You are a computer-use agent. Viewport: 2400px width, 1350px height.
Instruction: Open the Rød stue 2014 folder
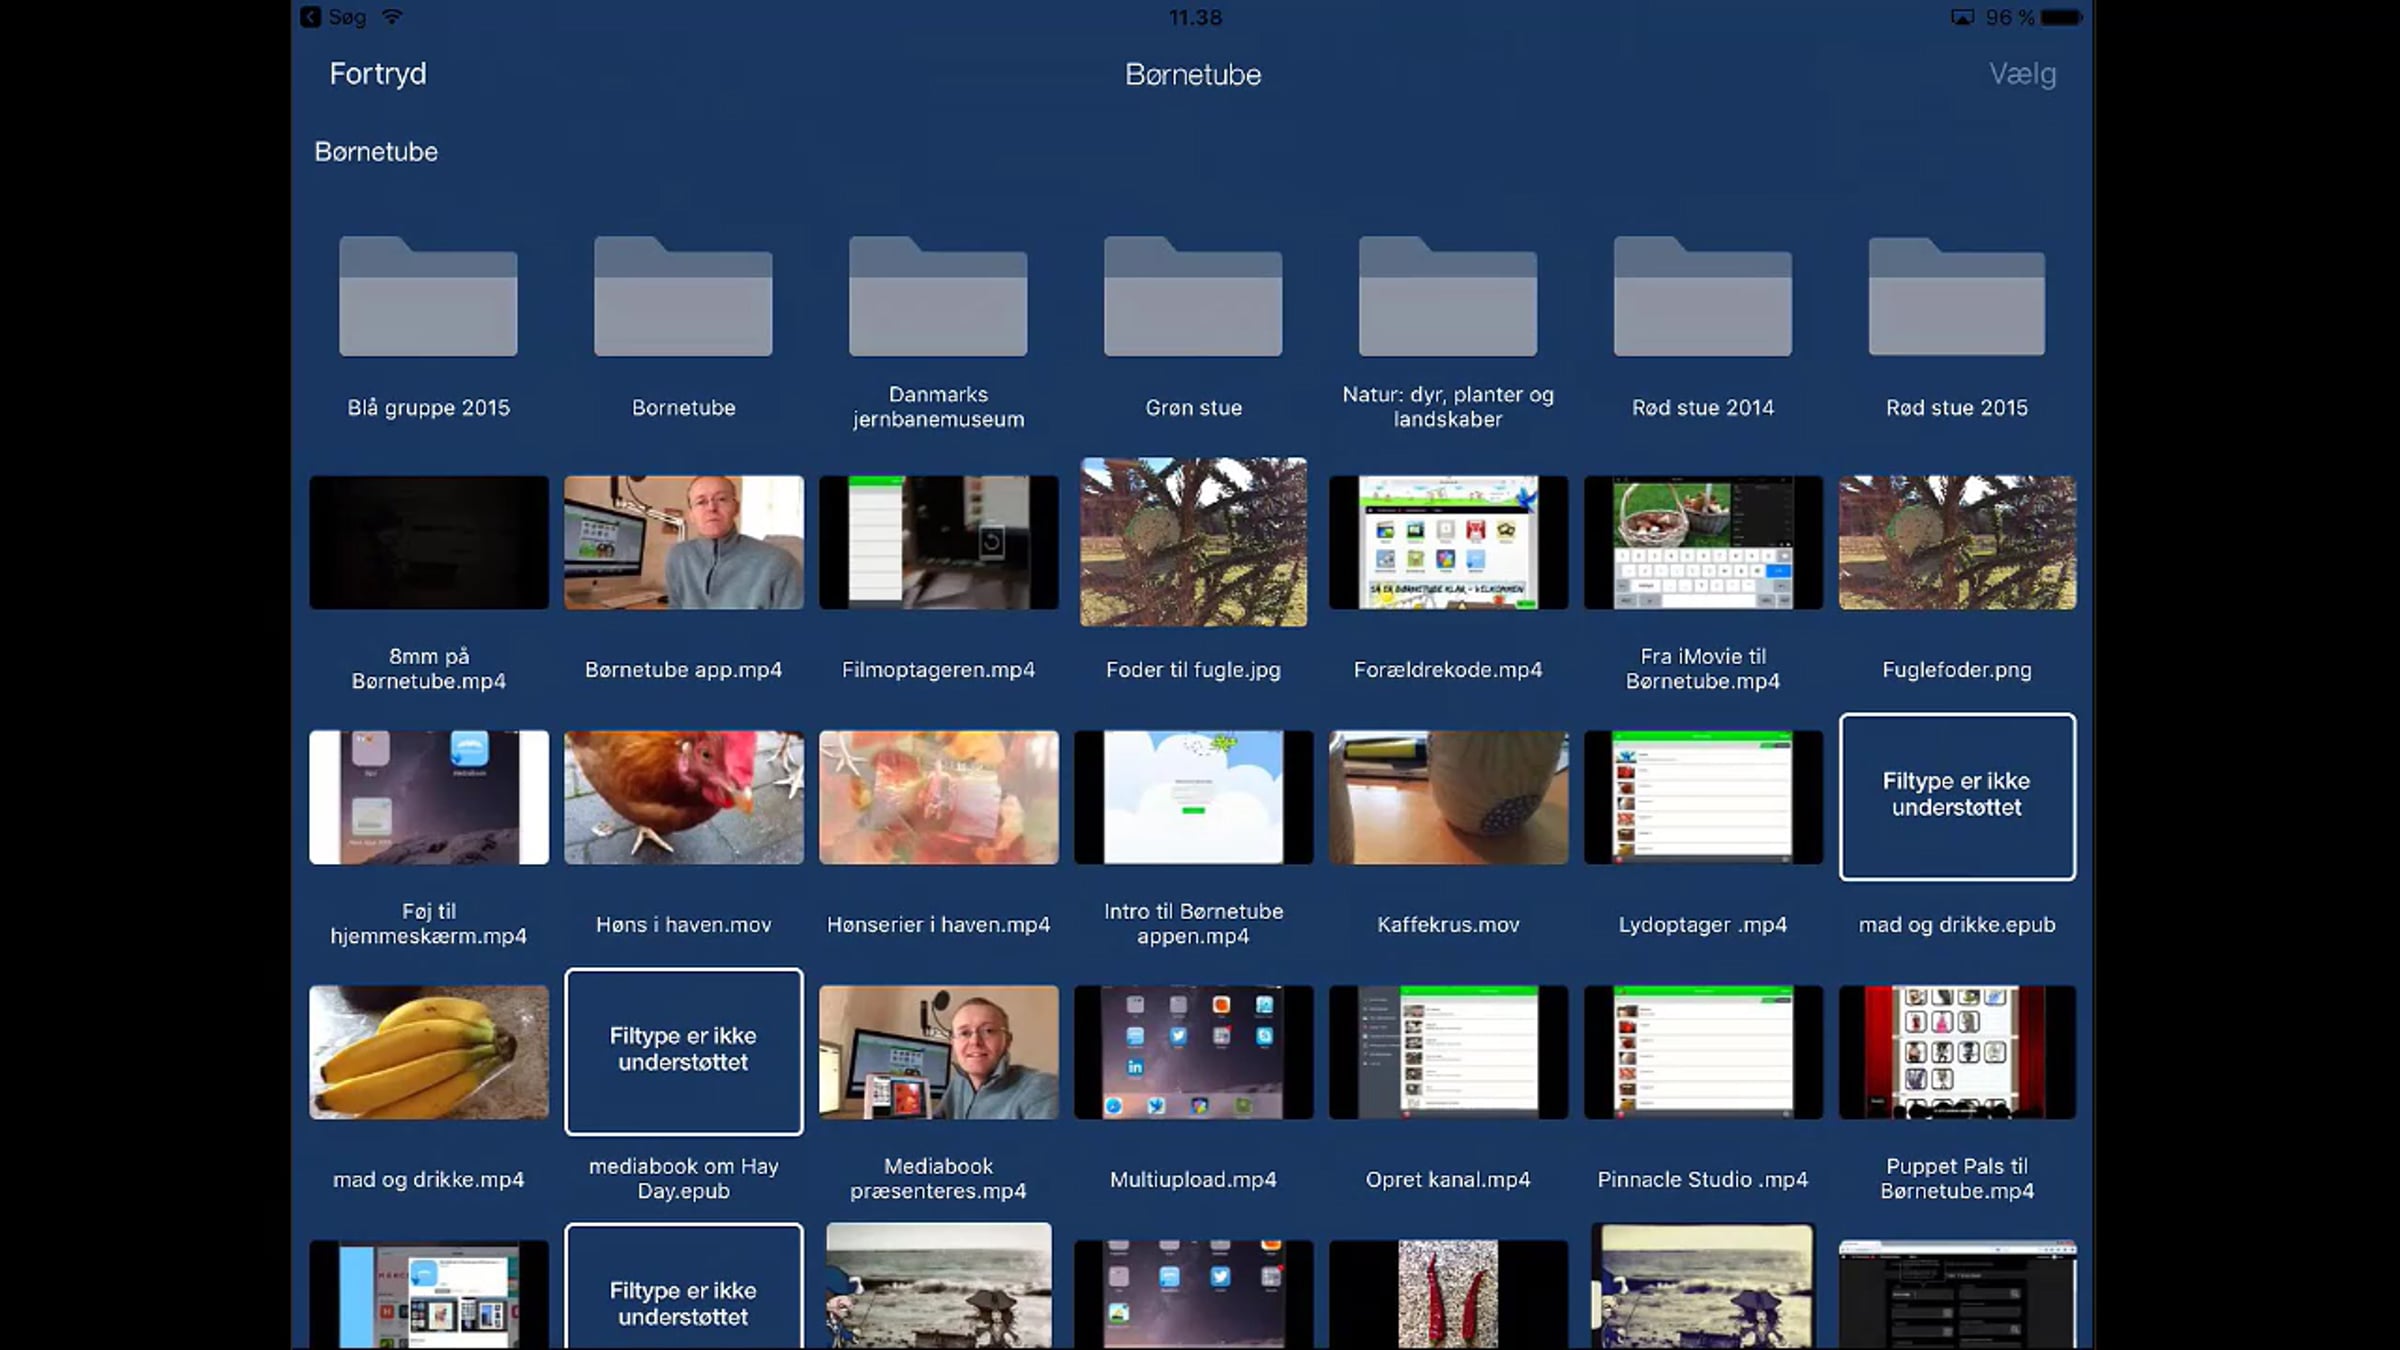[1703, 296]
